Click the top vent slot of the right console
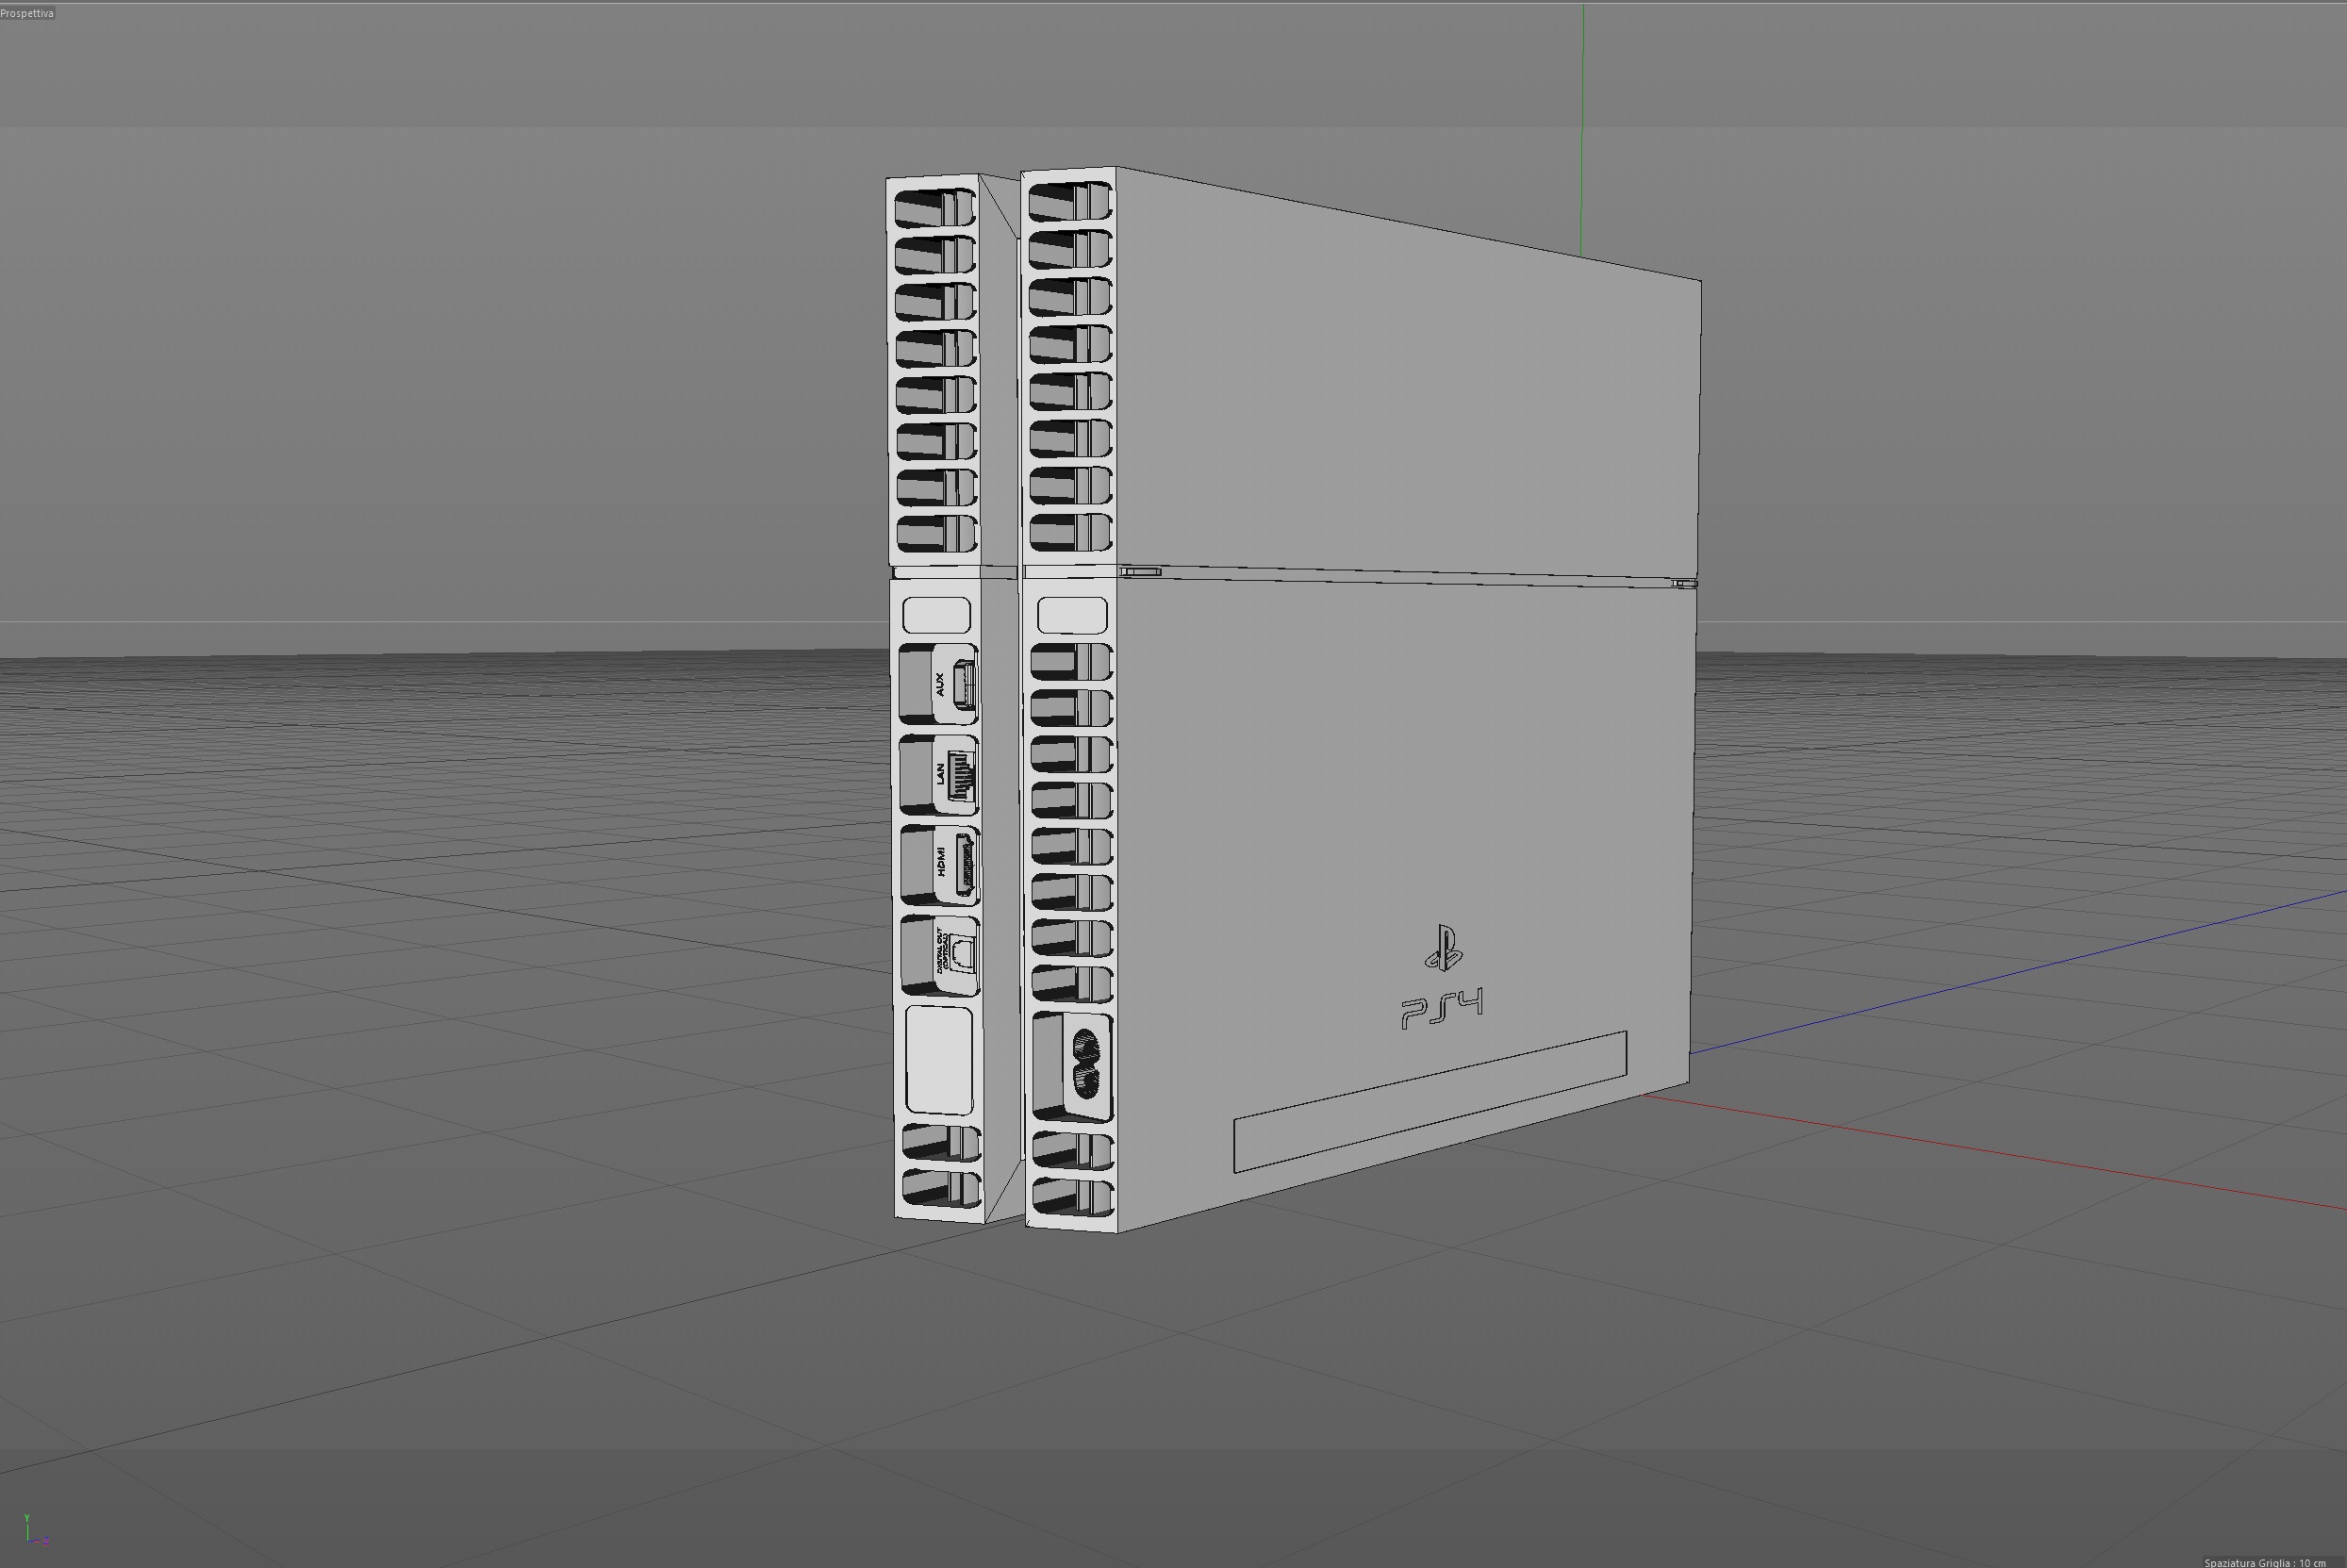 [x=1069, y=203]
